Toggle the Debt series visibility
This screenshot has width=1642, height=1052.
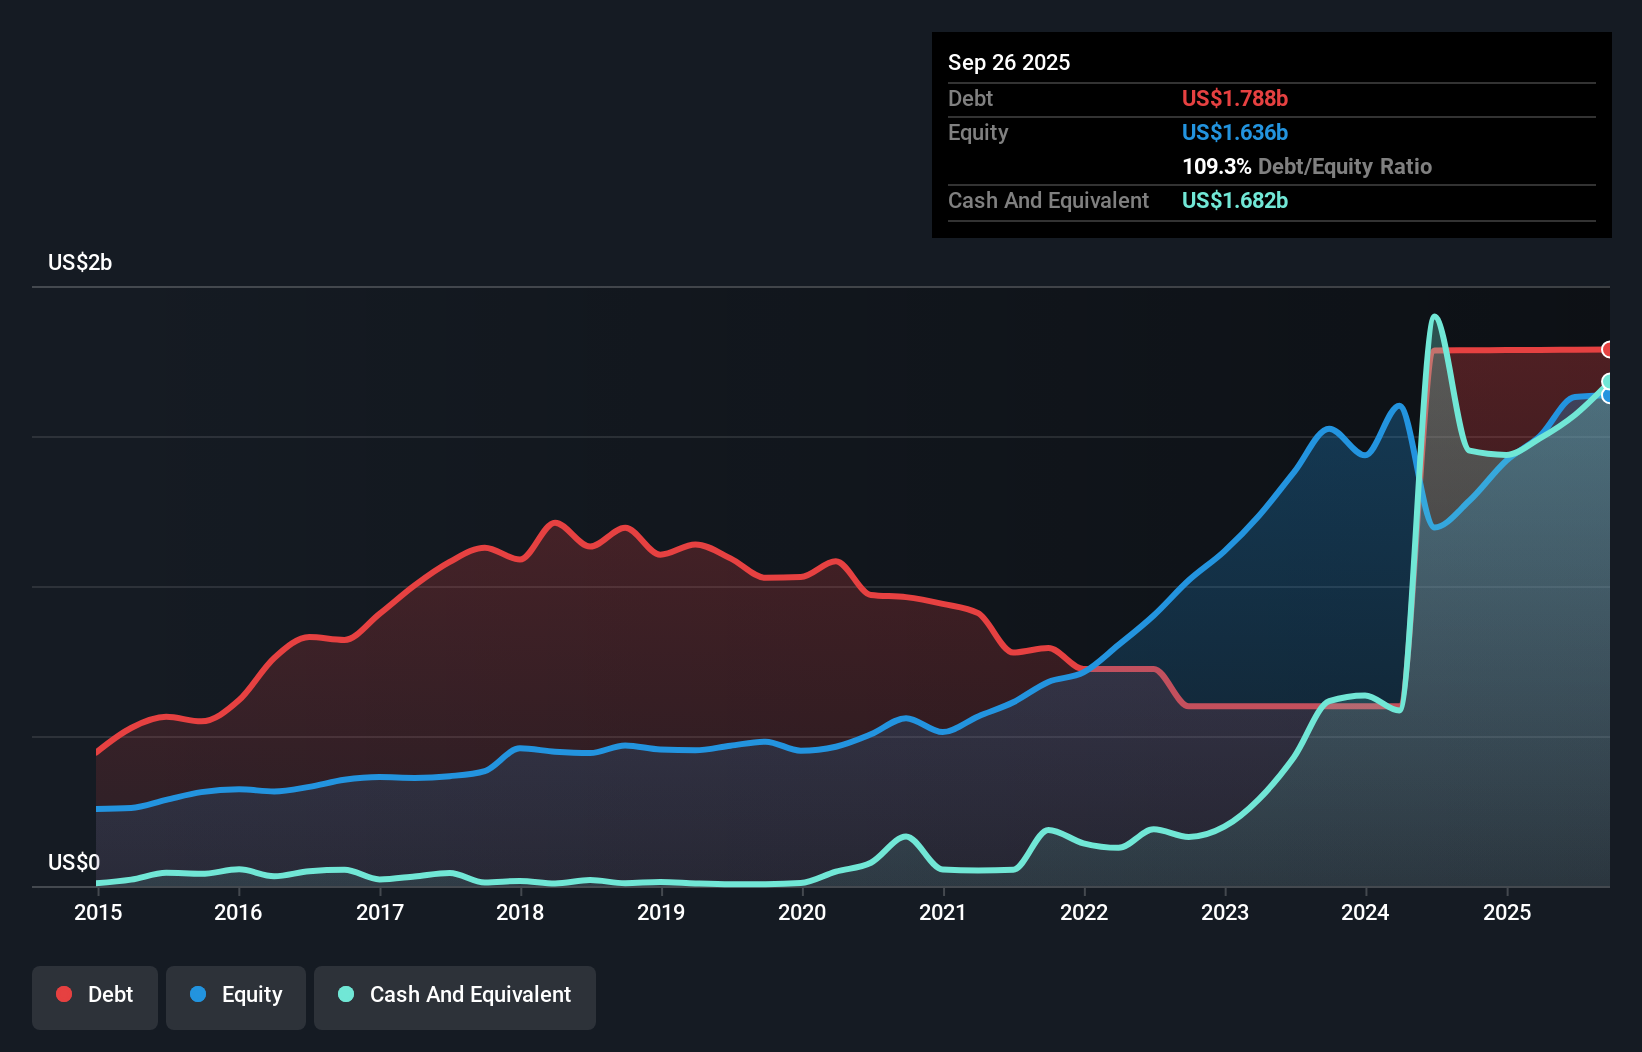(95, 994)
